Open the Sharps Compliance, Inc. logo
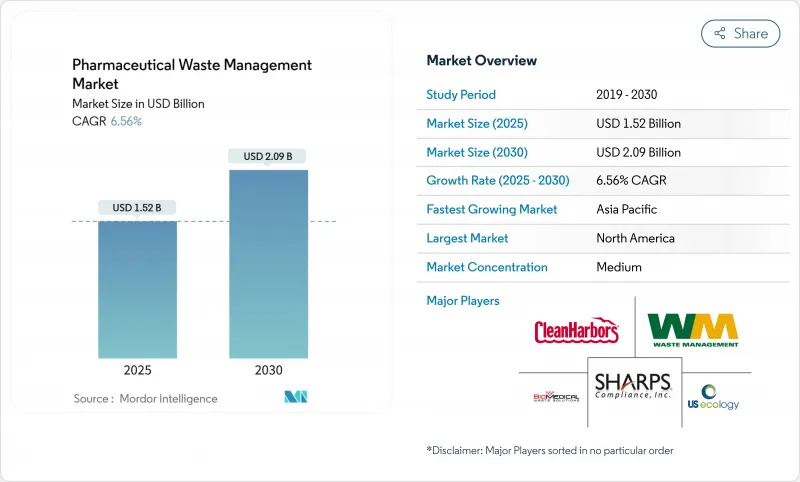 (635, 387)
